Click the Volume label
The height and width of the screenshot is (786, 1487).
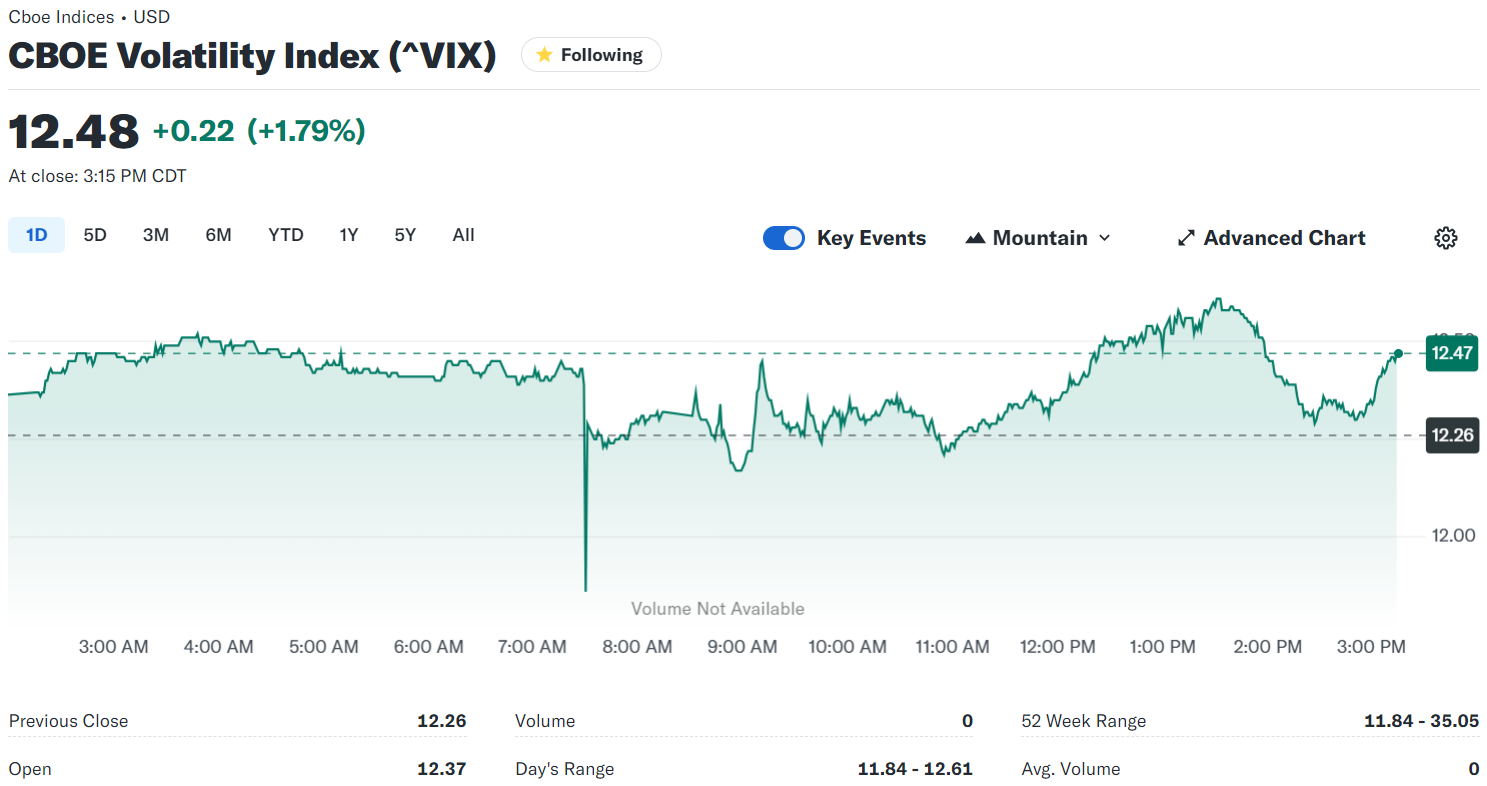545,721
